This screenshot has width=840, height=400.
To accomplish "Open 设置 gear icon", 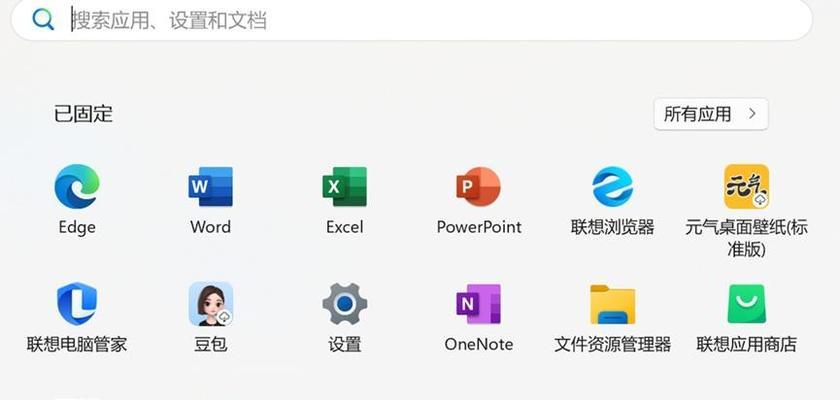I will pos(344,304).
